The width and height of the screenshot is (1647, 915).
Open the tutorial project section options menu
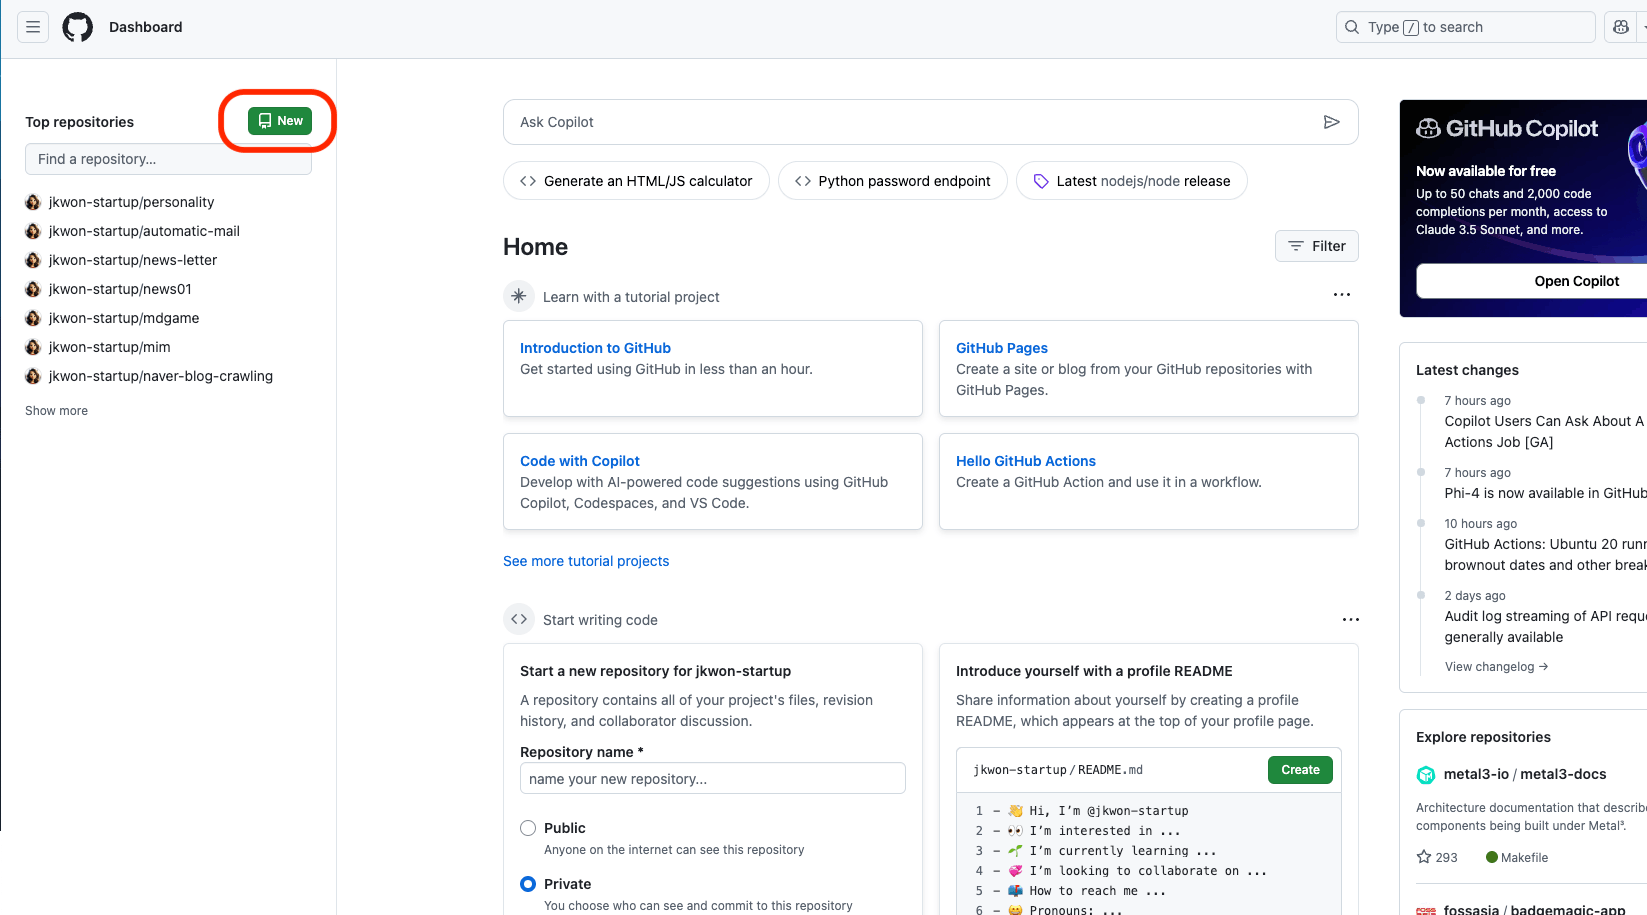click(x=1342, y=295)
